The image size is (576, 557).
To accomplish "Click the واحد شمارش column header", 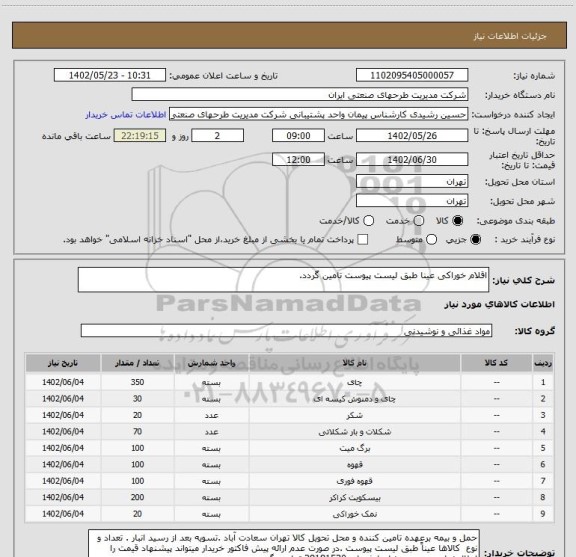I will pos(212,363).
